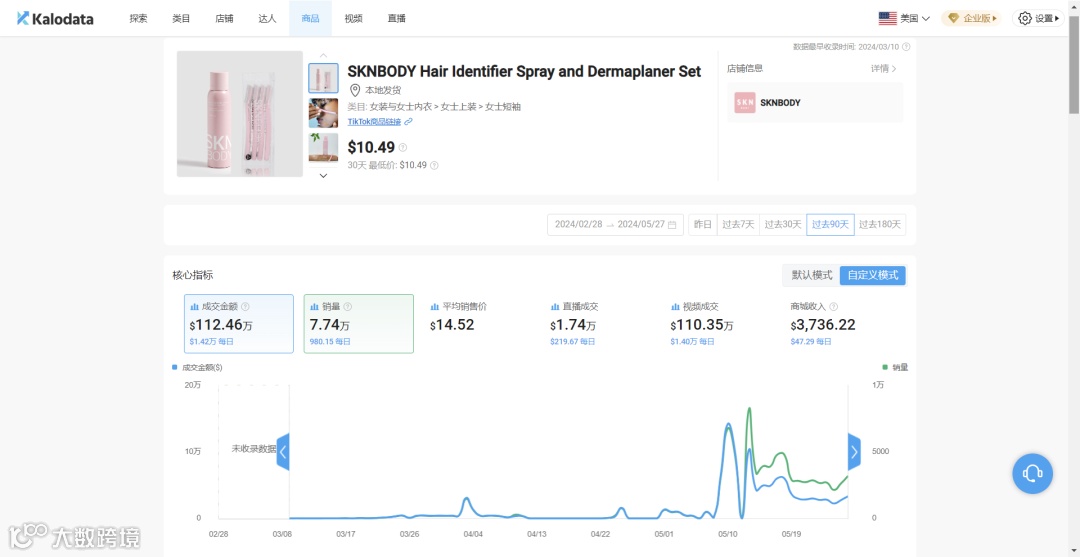
Task: Click the help icon next to 成交金额
Action: (245, 307)
